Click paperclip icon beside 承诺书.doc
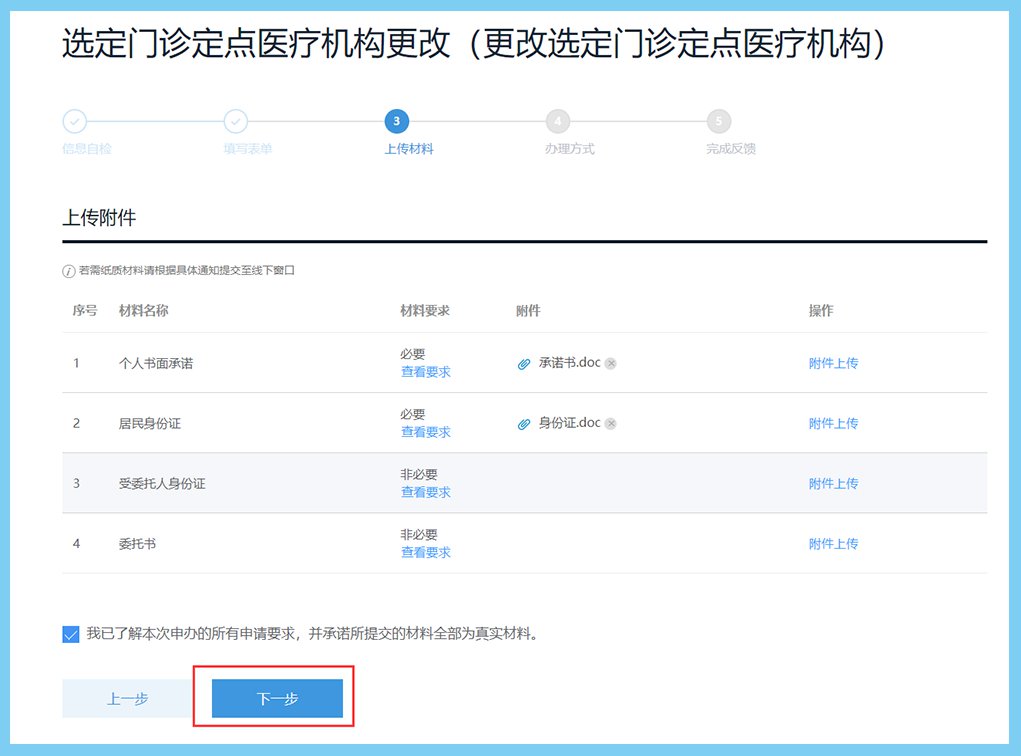 [524, 363]
